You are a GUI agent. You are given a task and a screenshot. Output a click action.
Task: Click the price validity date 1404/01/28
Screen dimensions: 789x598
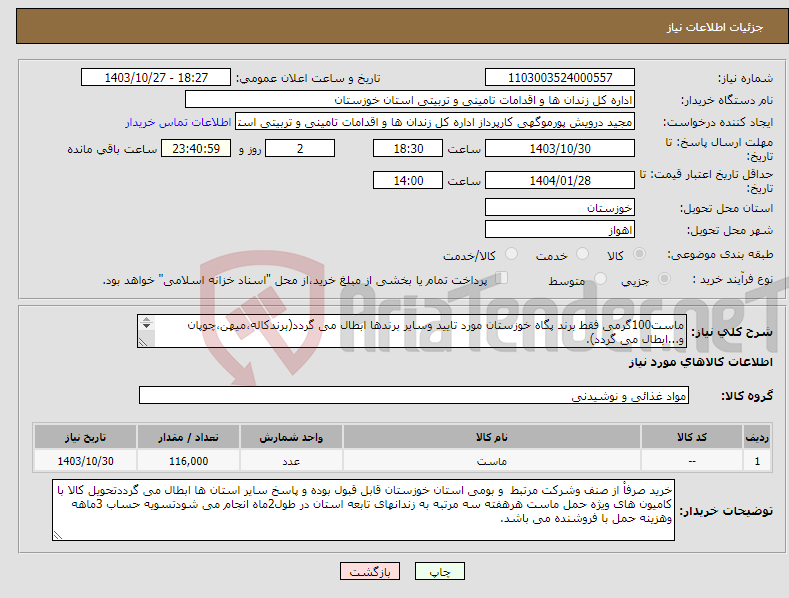(560, 180)
